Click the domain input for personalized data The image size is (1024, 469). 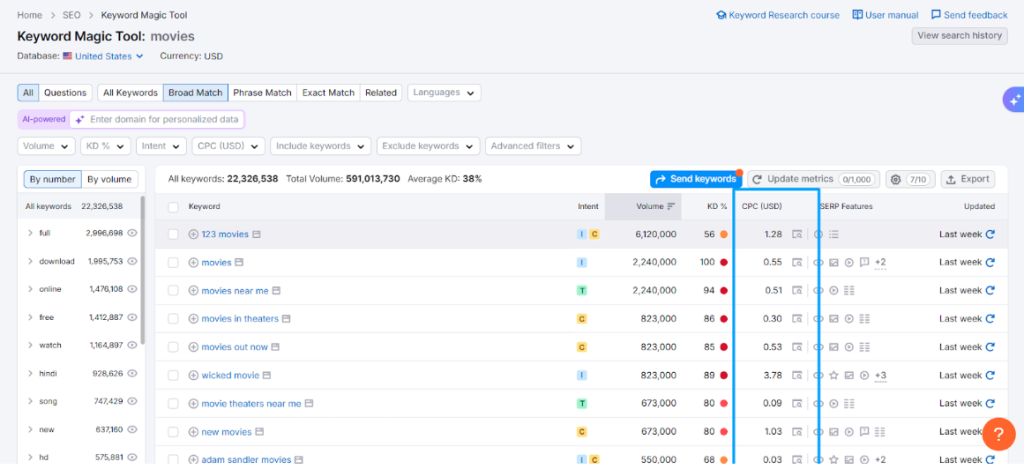pos(157,120)
